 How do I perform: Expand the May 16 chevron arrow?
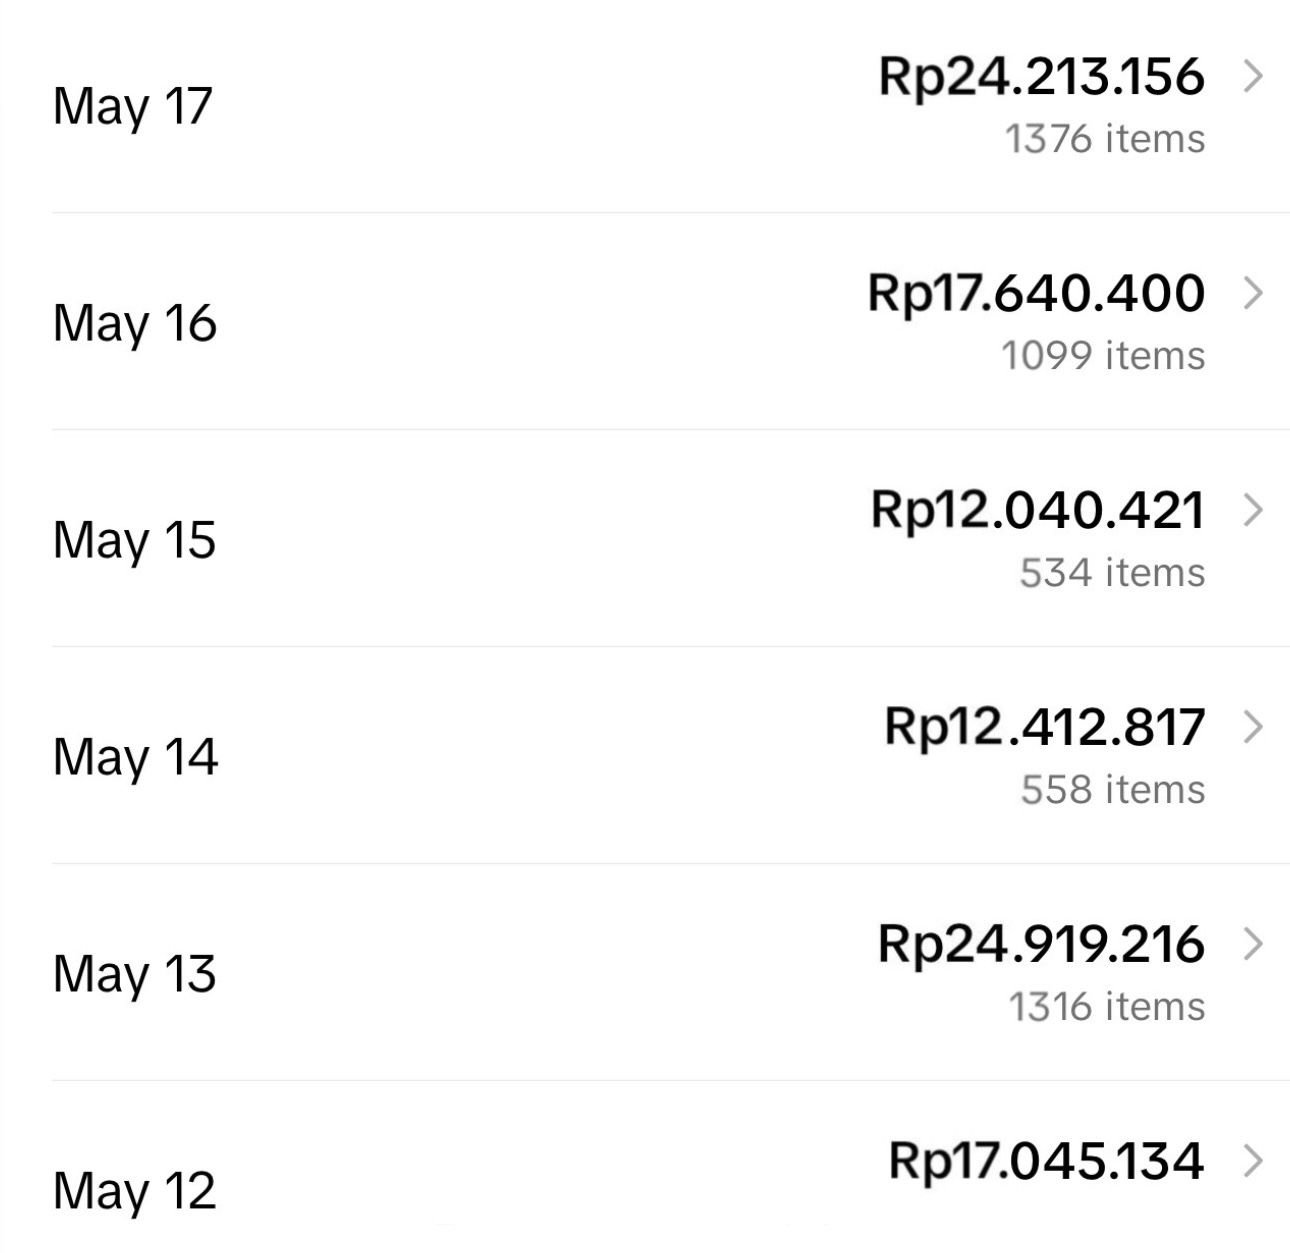tap(1253, 293)
